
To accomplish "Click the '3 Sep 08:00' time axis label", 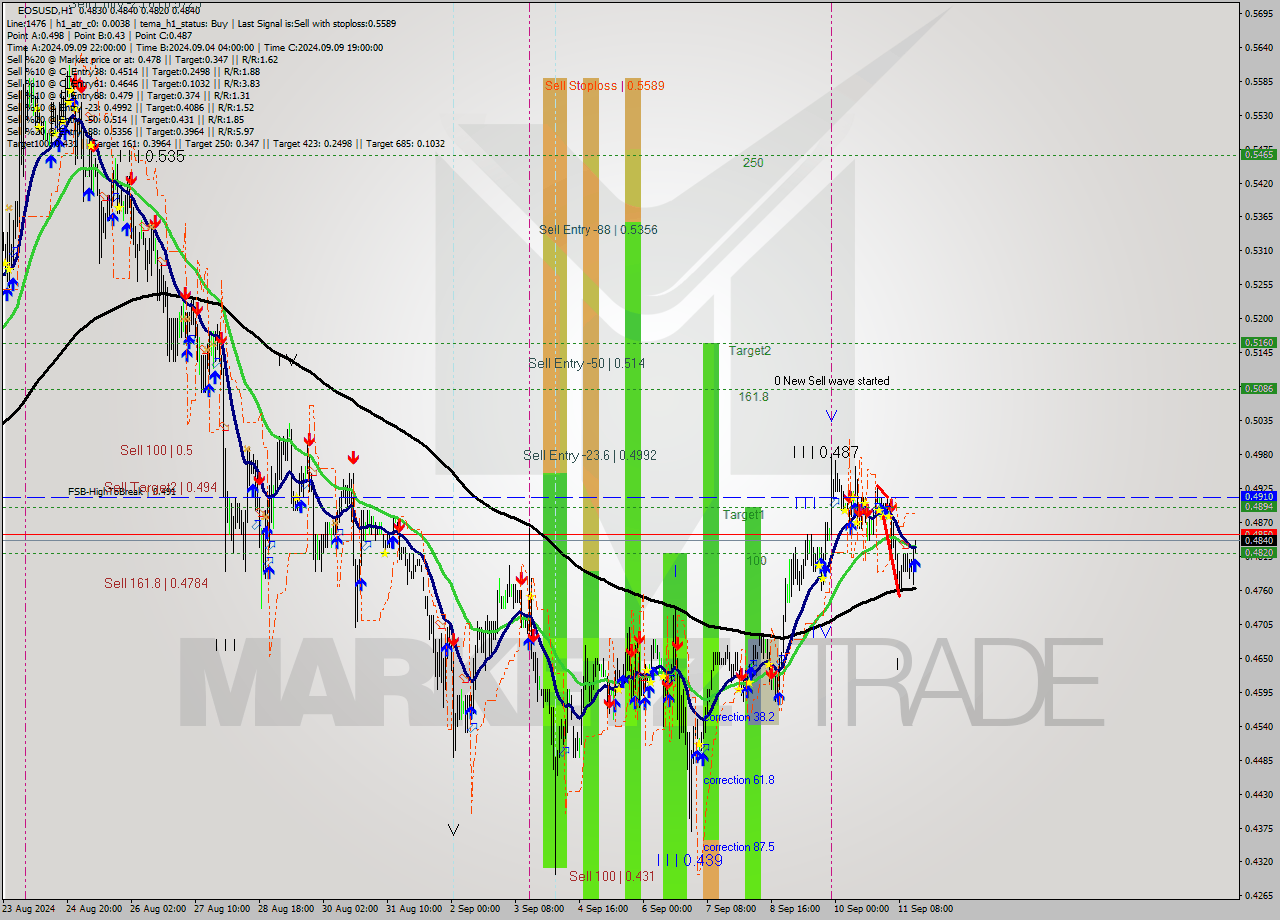I will 539,909.
